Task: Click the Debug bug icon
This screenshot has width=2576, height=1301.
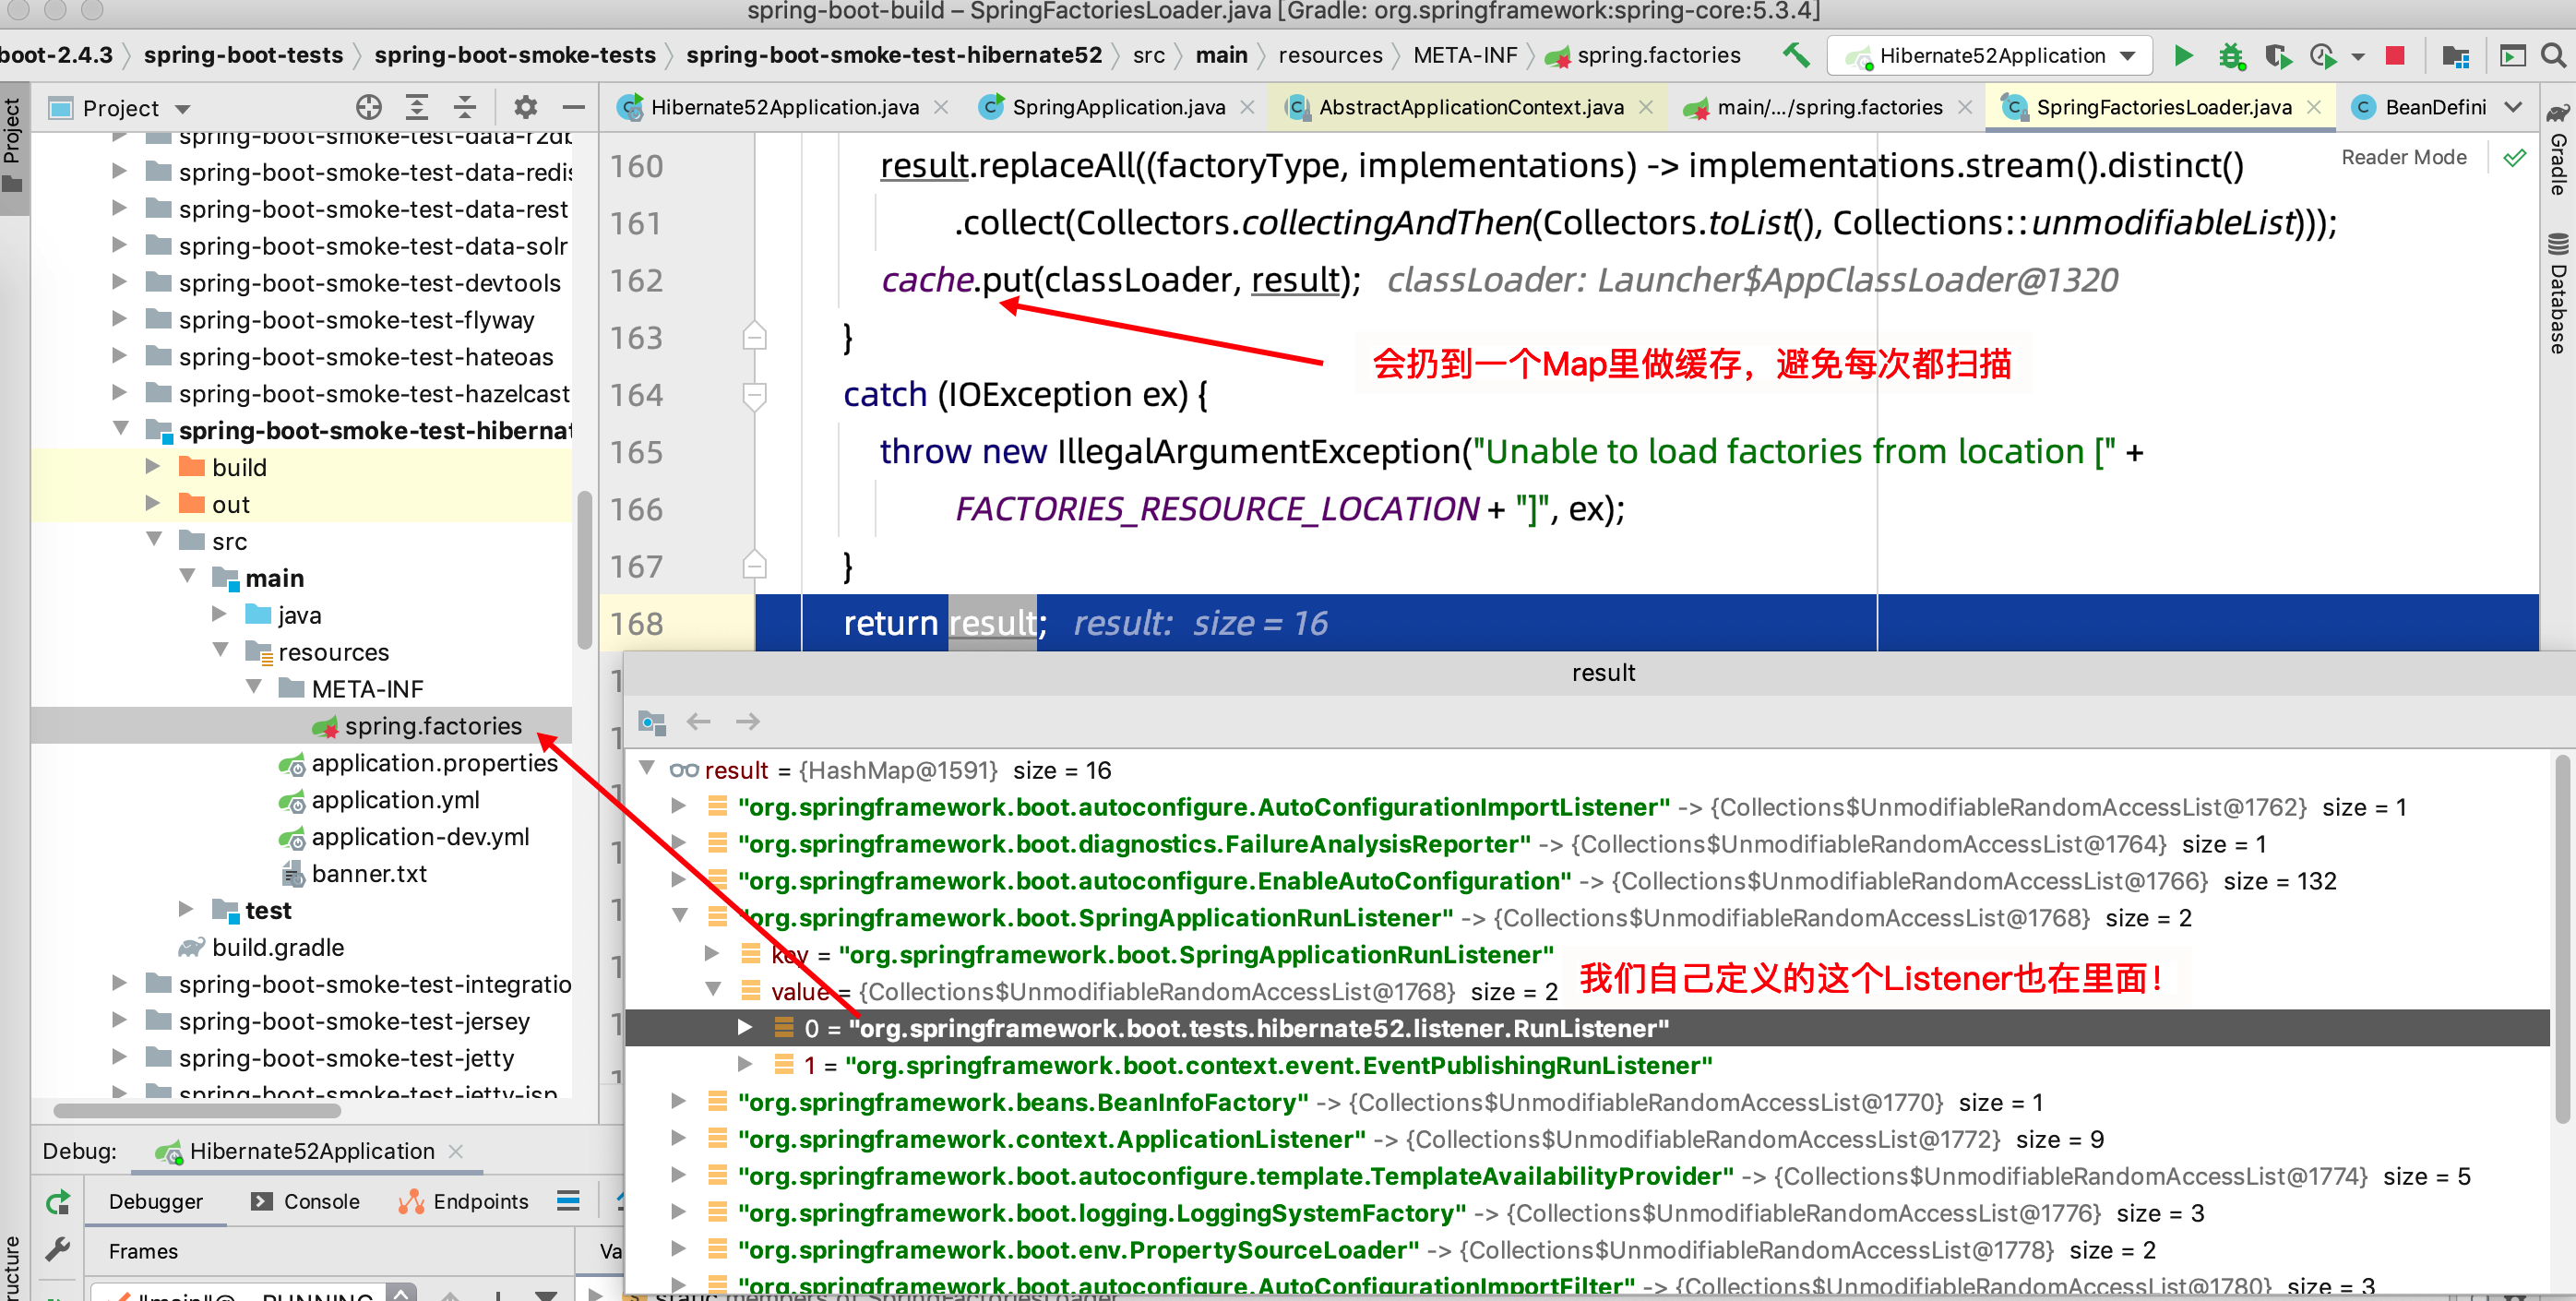Action: coord(2231,56)
